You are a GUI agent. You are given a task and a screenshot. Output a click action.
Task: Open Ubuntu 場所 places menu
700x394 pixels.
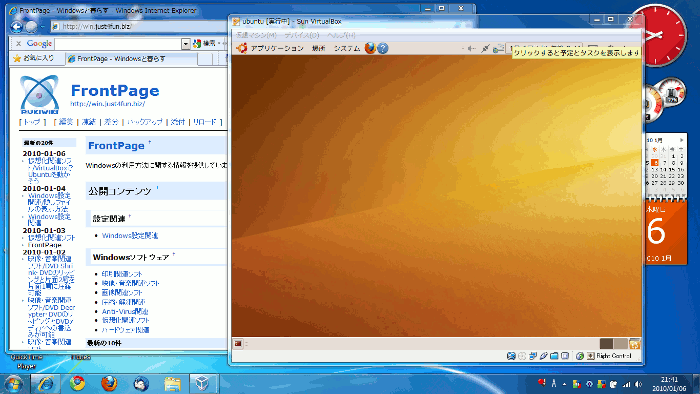coord(318,48)
